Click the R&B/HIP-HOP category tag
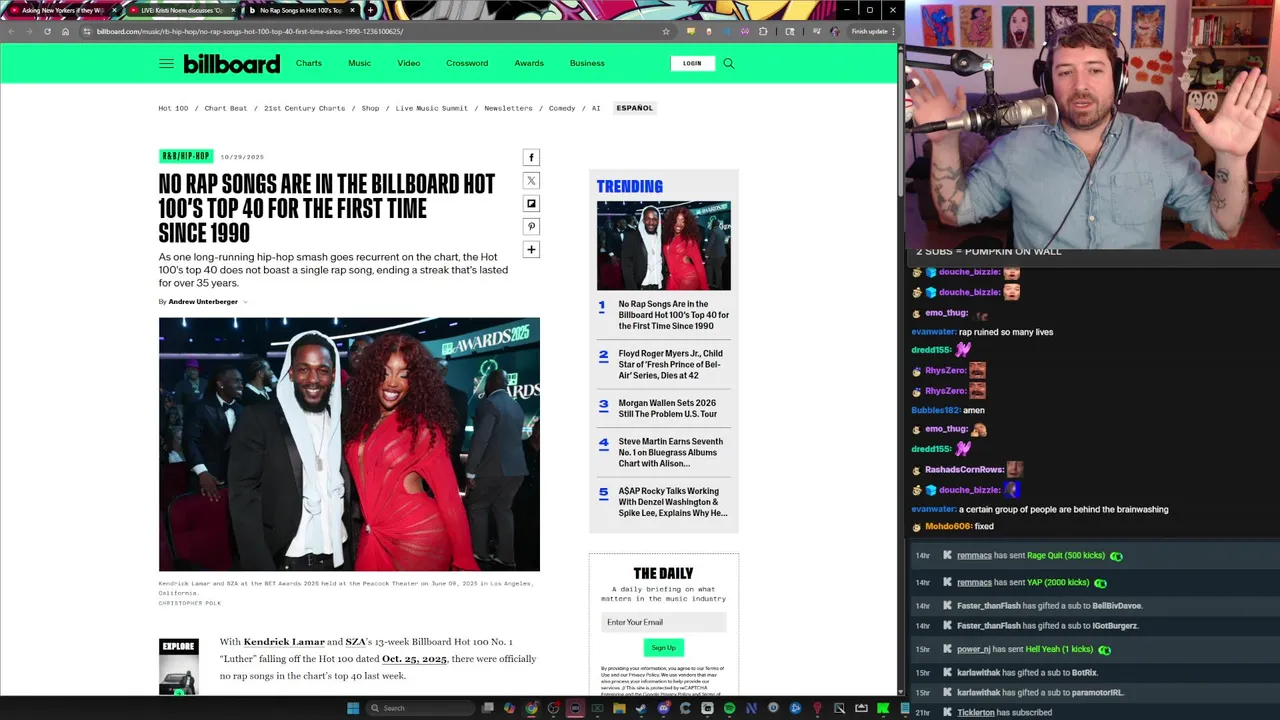Viewport: 1280px width, 720px height. point(186,156)
